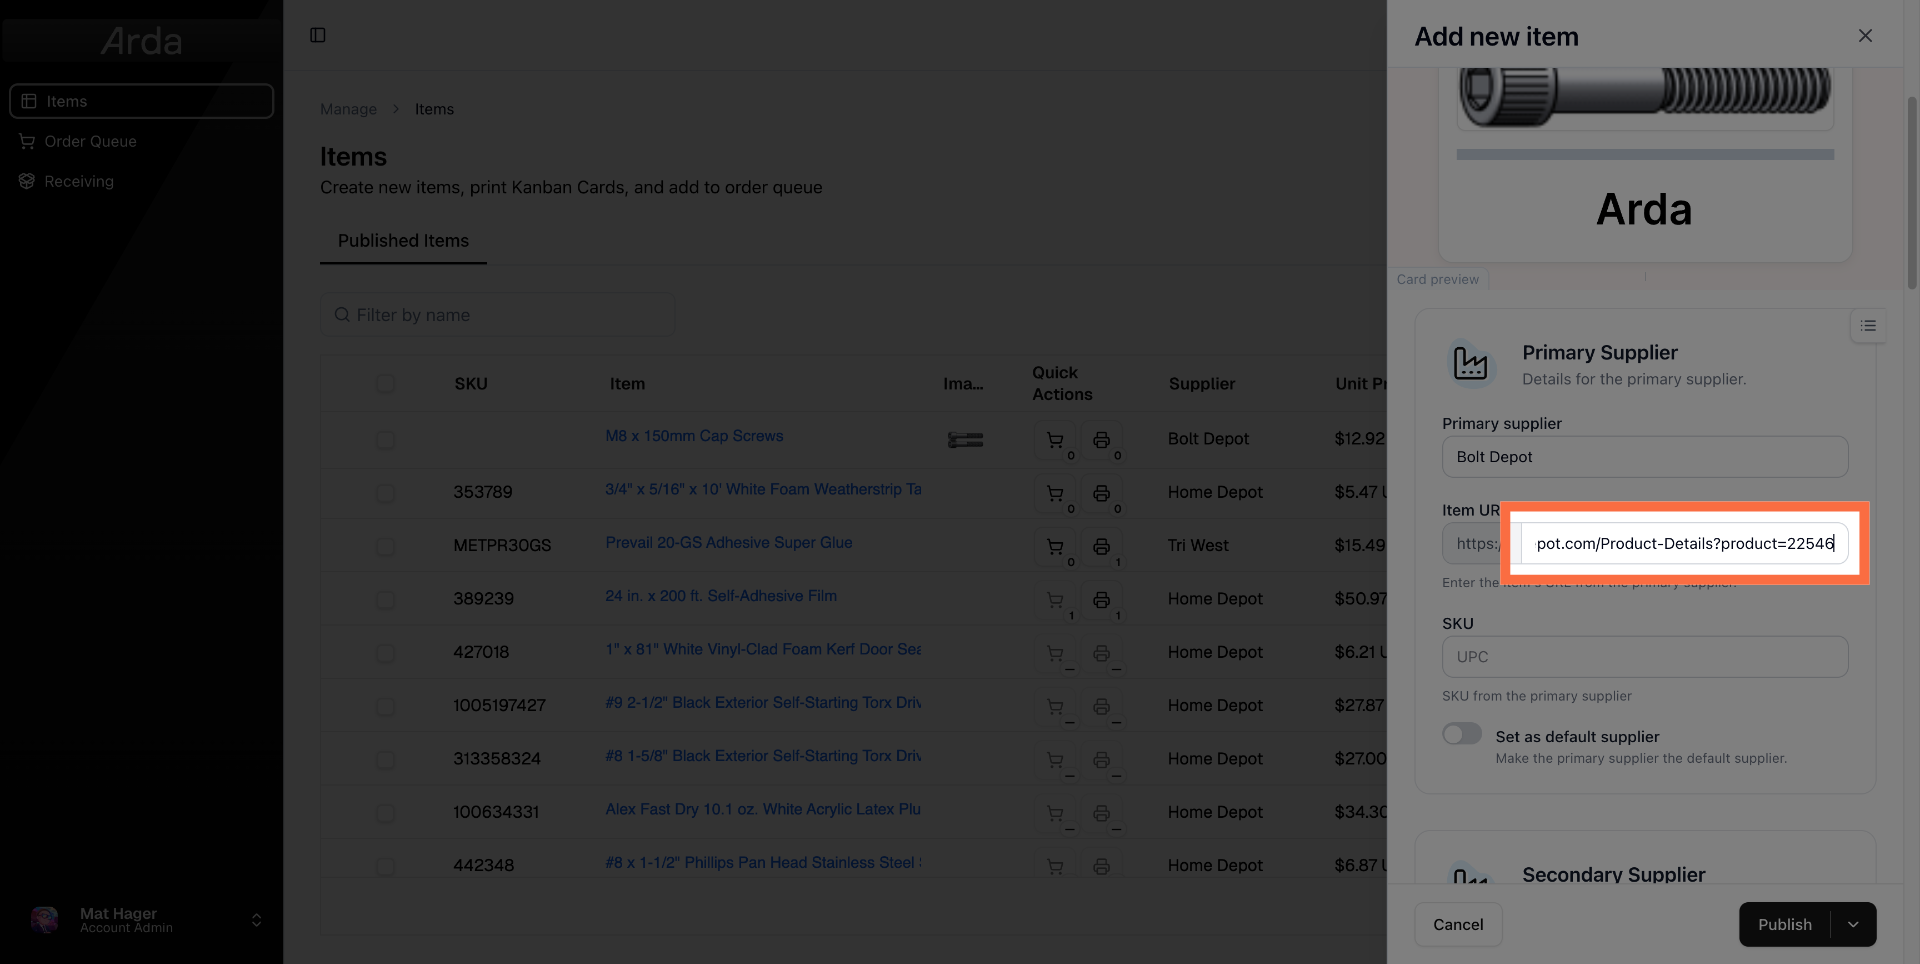This screenshot has width=1920, height=964.
Task: Click the M8 Cap Screws image thumbnail
Action: point(965,440)
